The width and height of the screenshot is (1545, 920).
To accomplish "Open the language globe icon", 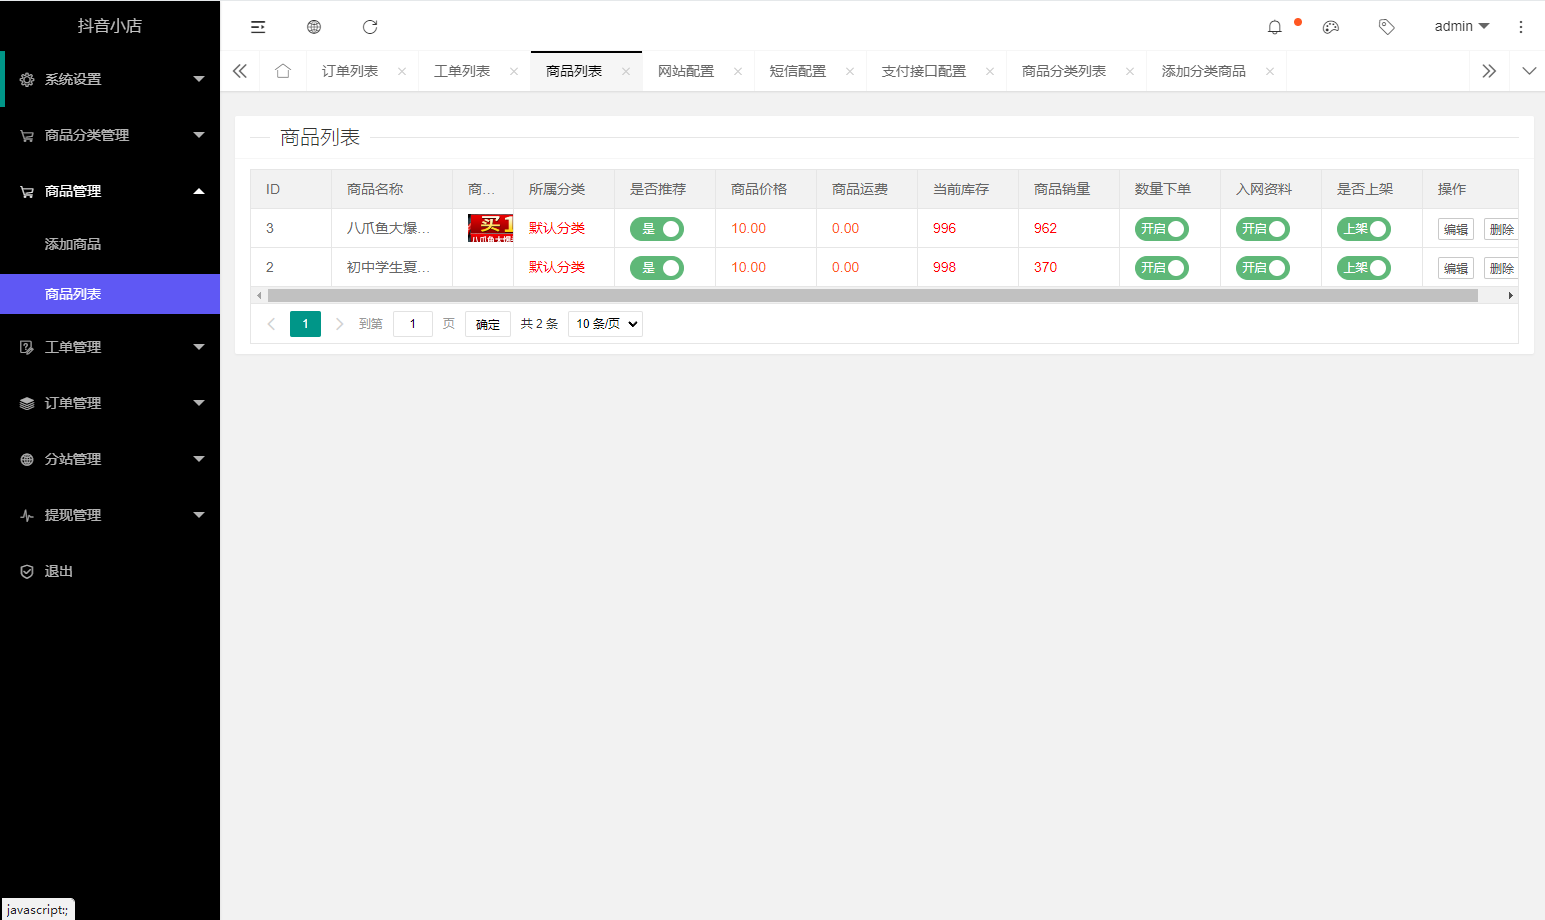I will pos(313,26).
